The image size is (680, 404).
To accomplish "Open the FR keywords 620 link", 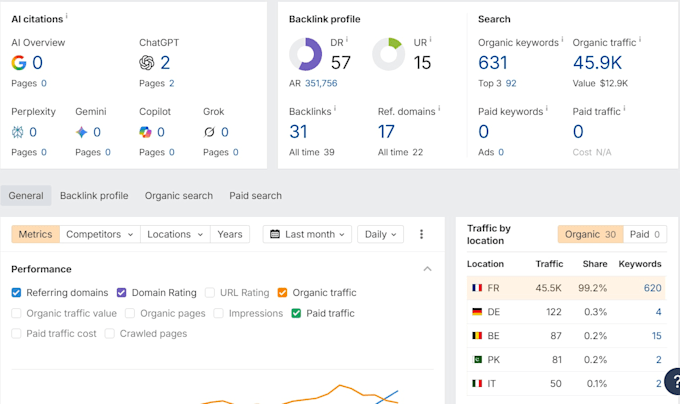I will (x=653, y=288).
